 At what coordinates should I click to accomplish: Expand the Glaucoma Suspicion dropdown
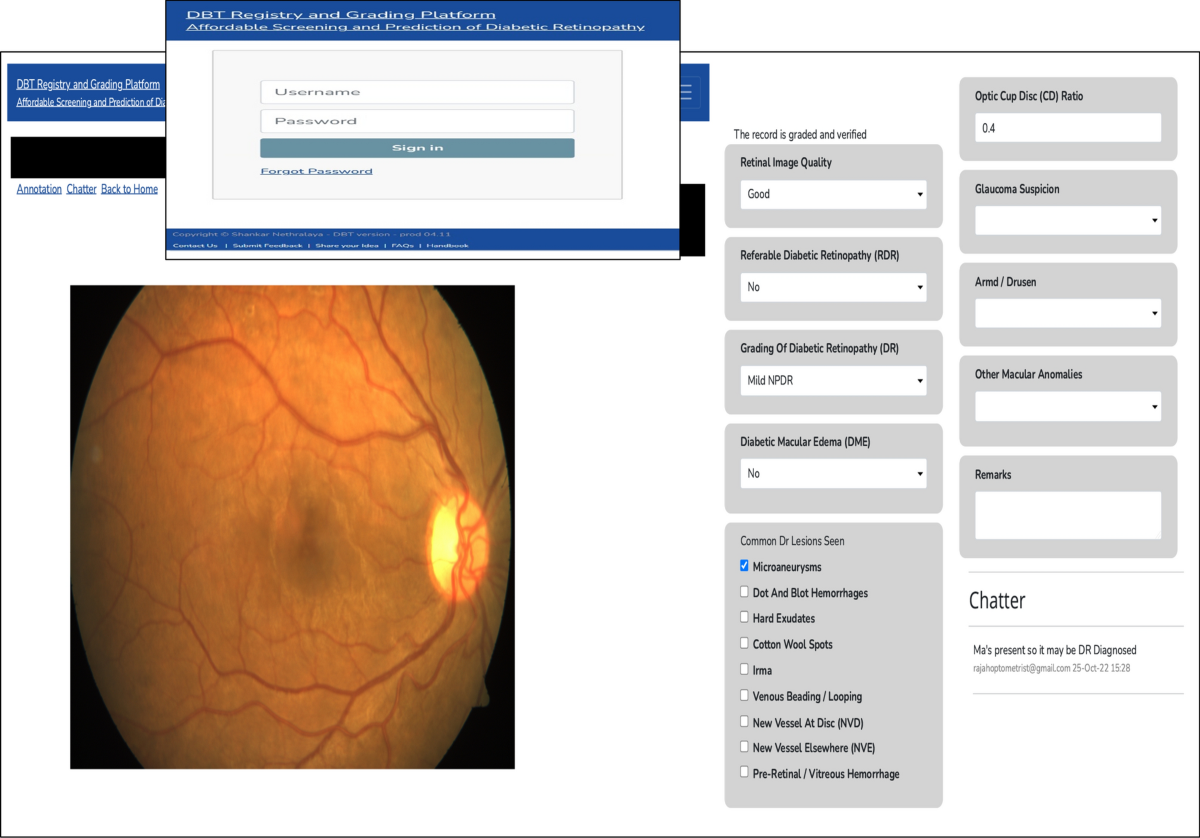point(1067,220)
